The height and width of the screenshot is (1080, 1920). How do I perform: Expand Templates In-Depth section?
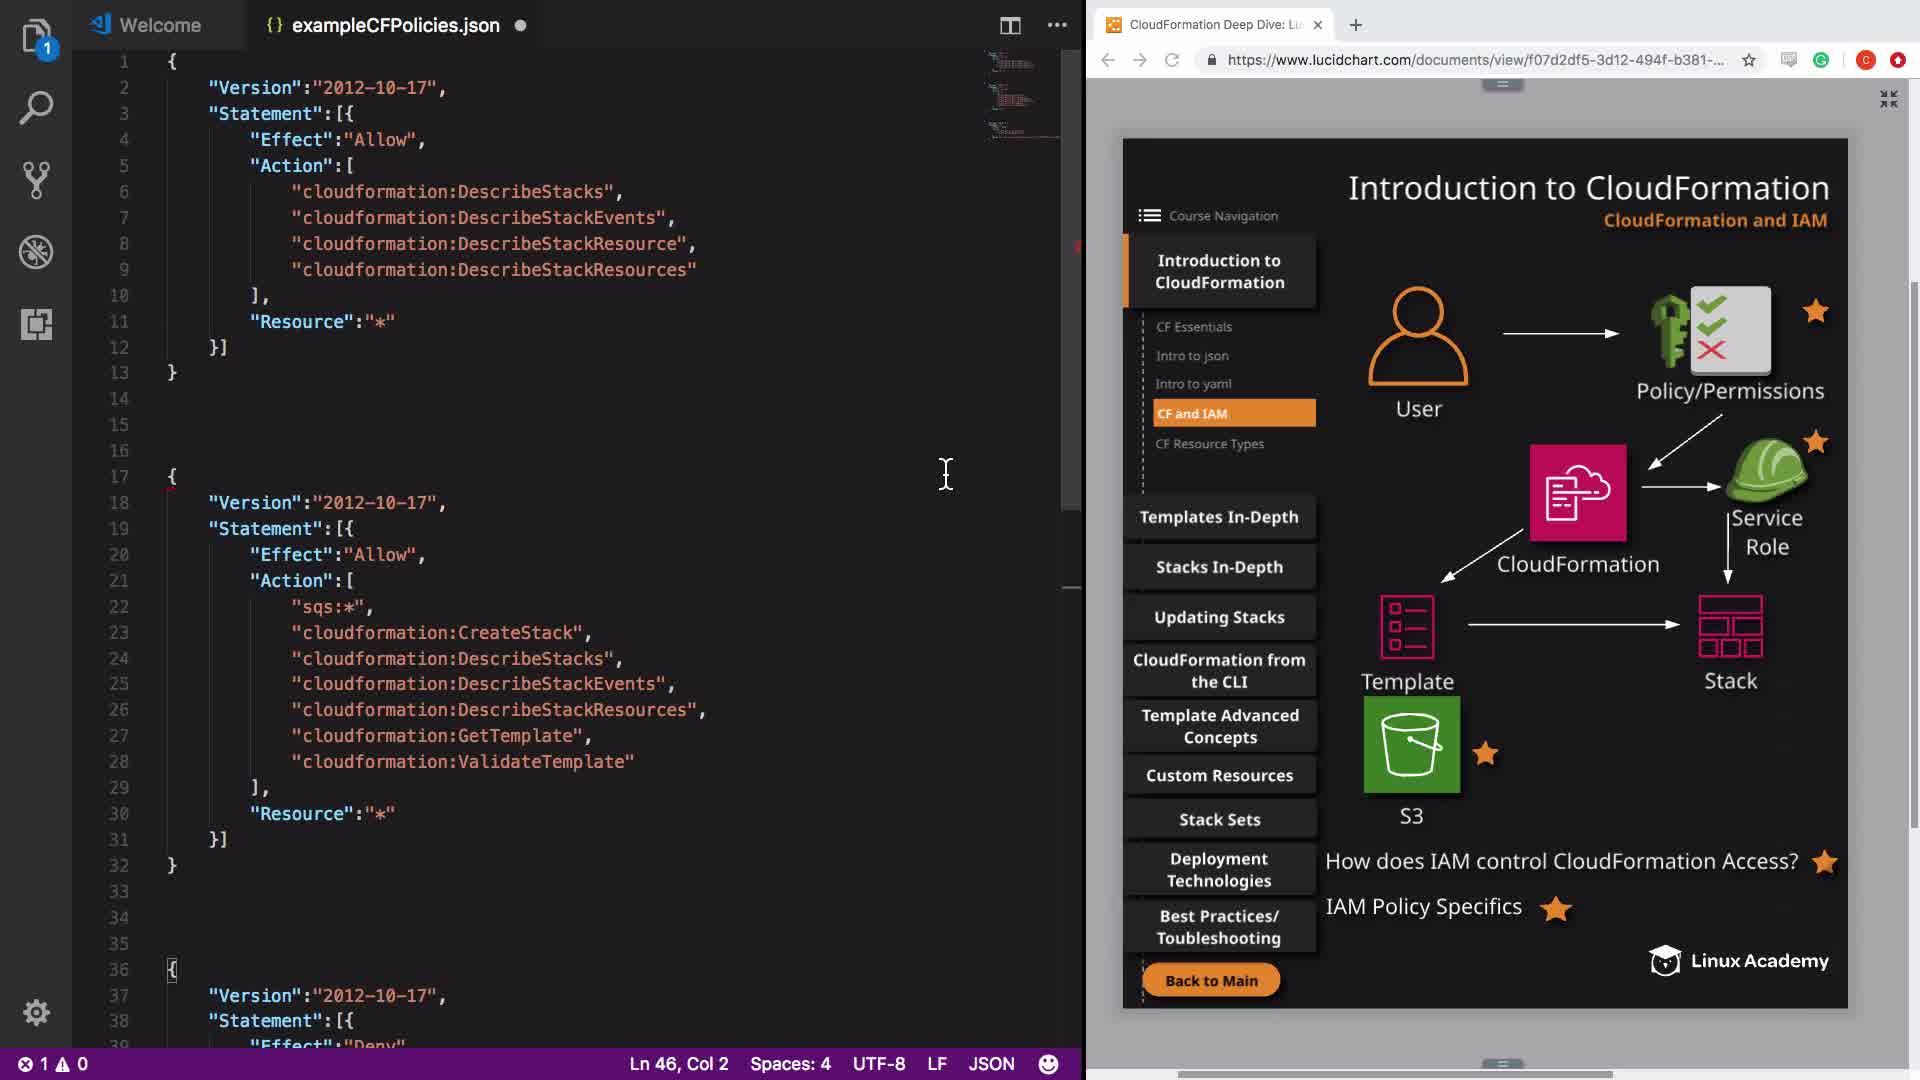[x=1219, y=517]
